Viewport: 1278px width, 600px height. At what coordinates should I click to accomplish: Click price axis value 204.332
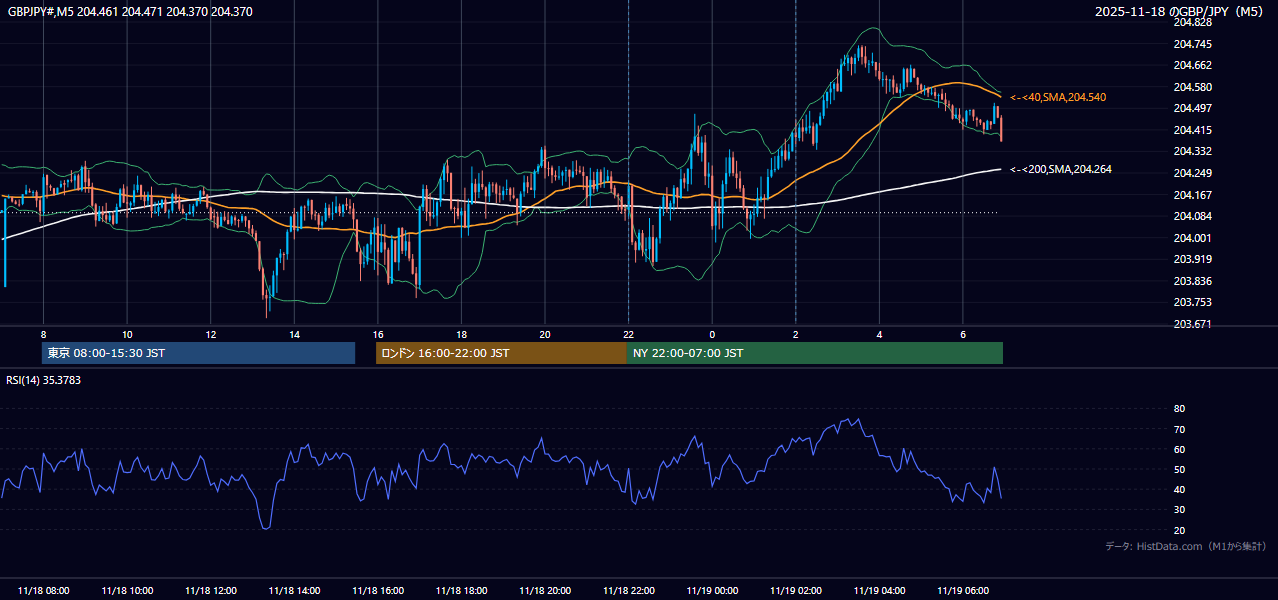tap(1192, 151)
